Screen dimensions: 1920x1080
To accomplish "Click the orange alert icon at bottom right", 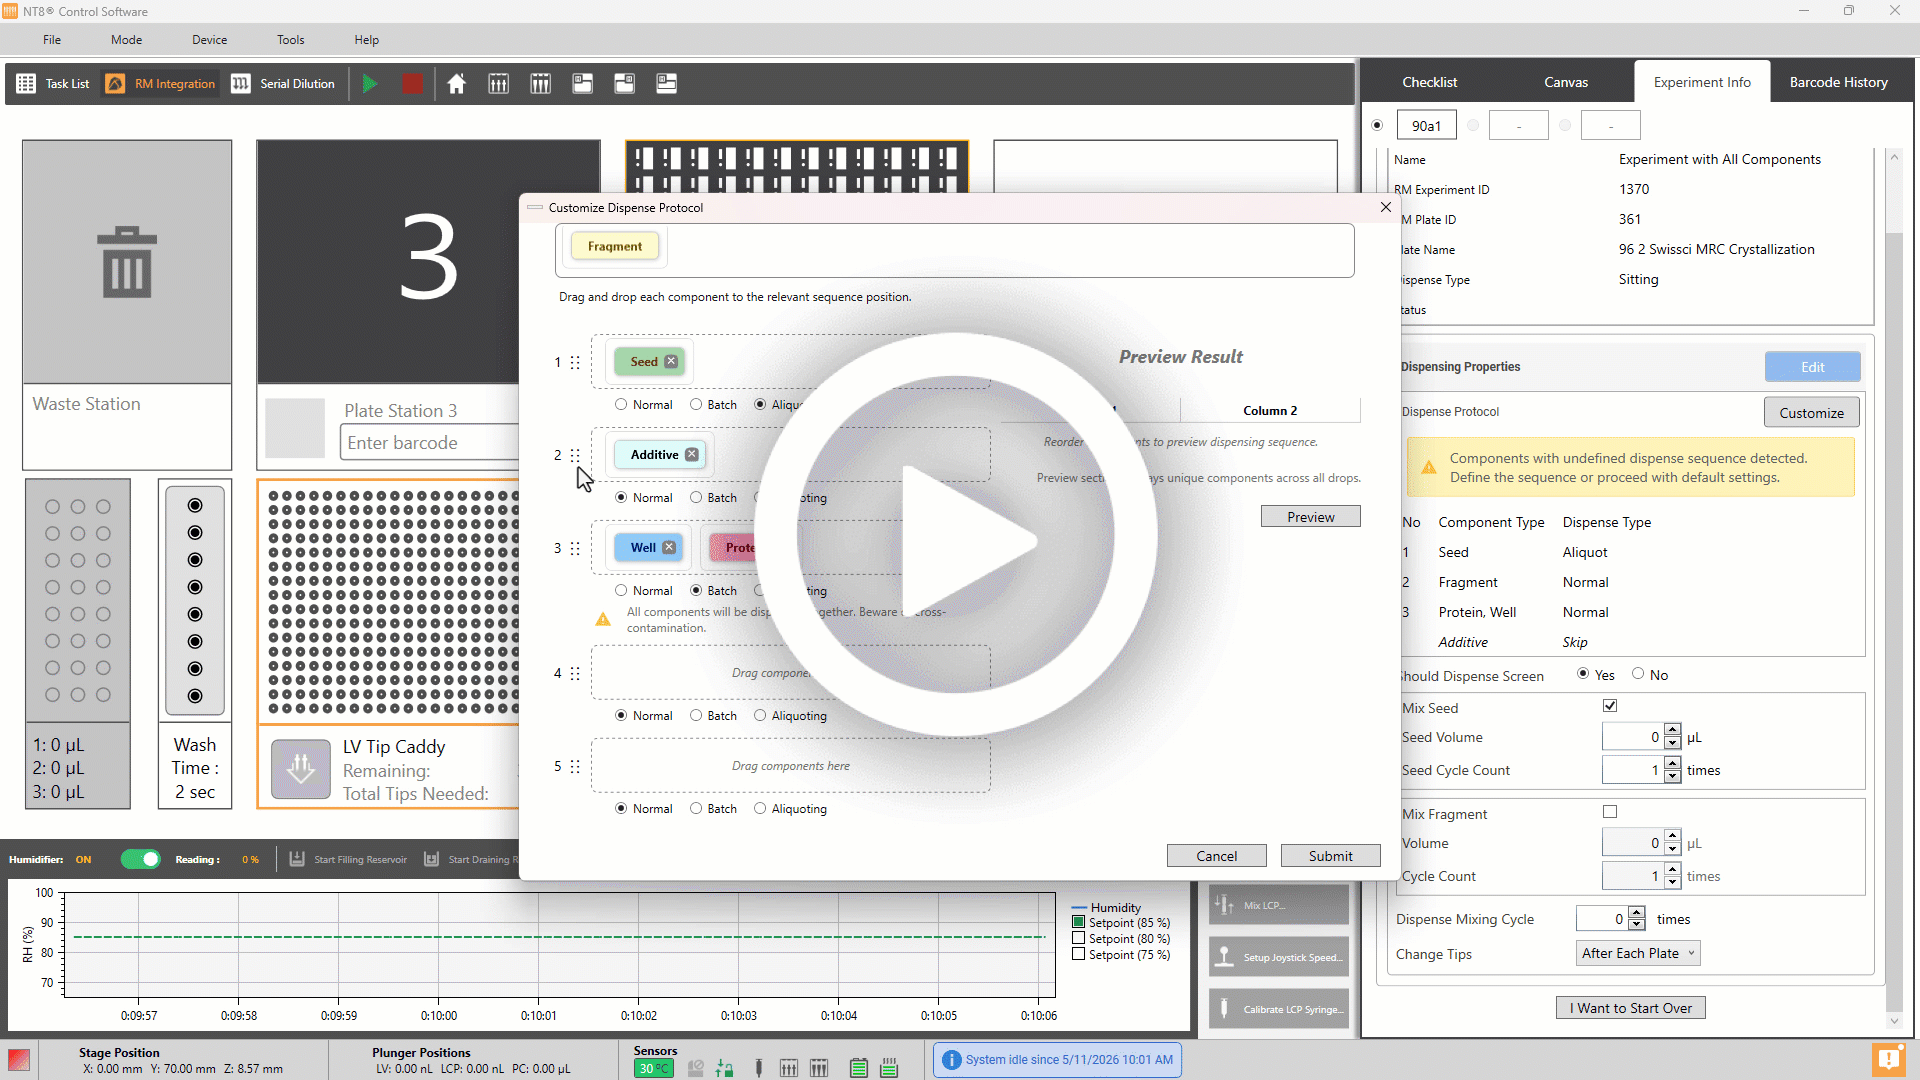I will tap(1888, 1058).
